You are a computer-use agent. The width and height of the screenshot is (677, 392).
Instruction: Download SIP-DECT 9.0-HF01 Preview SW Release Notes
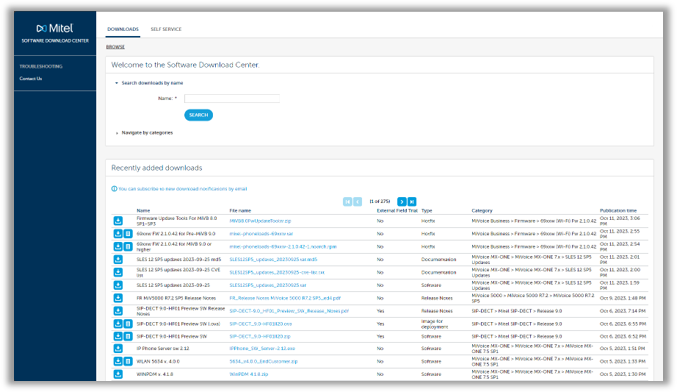[x=118, y=311]
